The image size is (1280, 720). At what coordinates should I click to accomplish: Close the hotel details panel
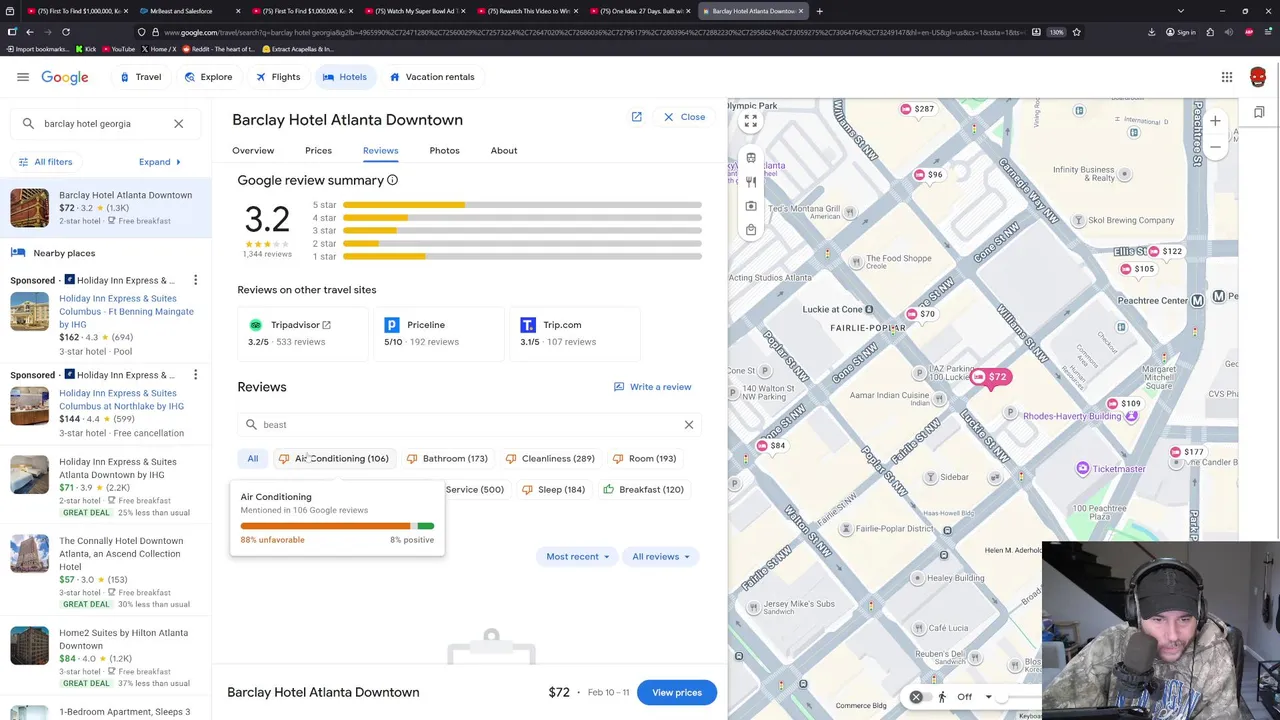(x=685, y=117)
